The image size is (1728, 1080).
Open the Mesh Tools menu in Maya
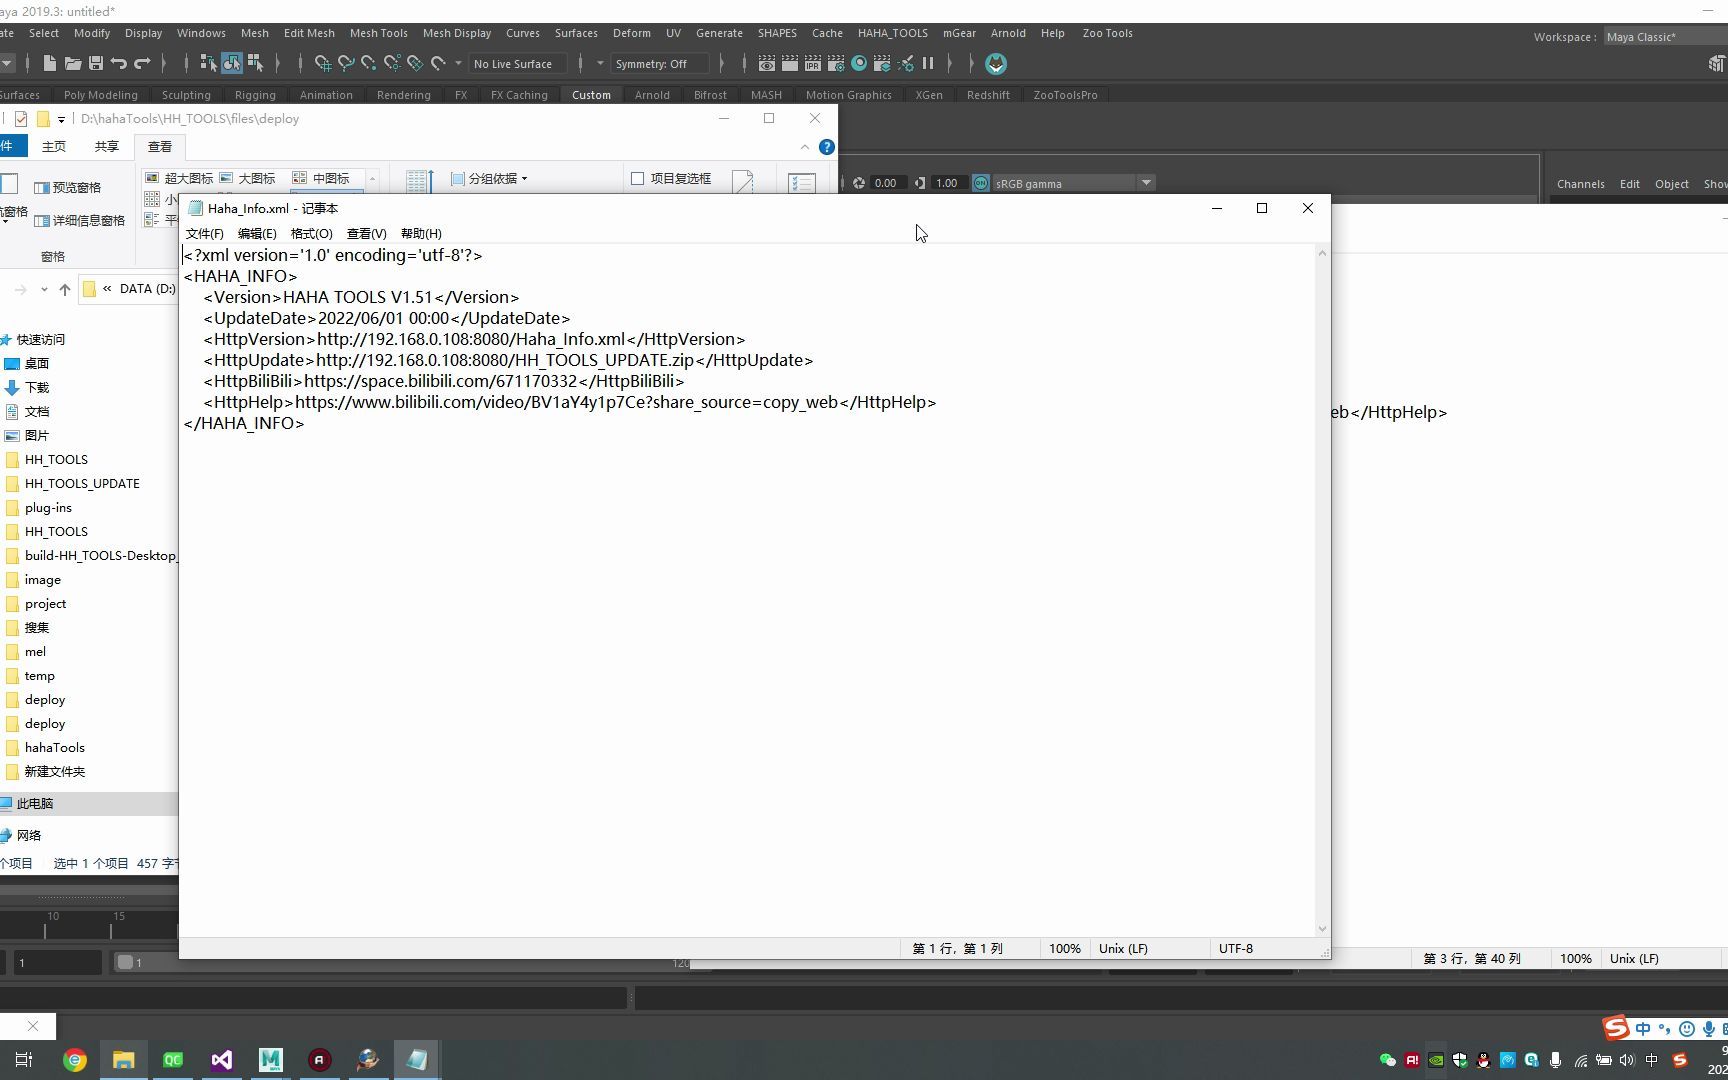pyautogui.click(x=378, y=33)
